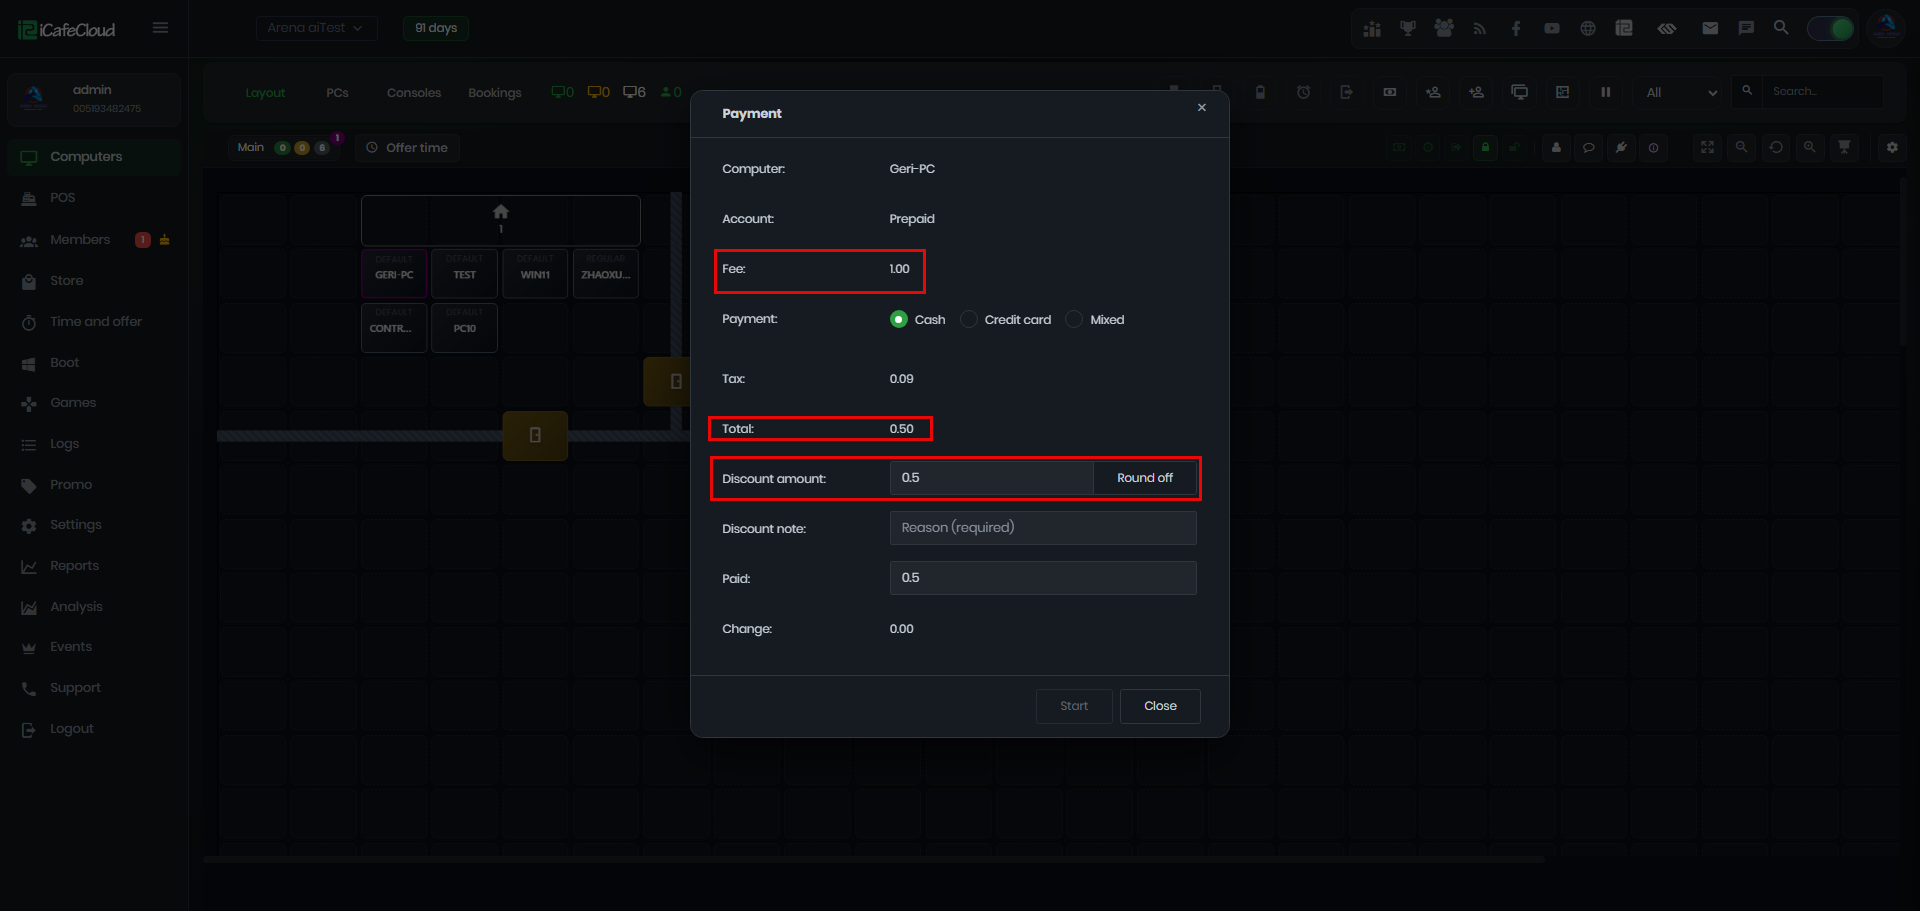Click the Discount amount input field

click(x=991, y=478)
